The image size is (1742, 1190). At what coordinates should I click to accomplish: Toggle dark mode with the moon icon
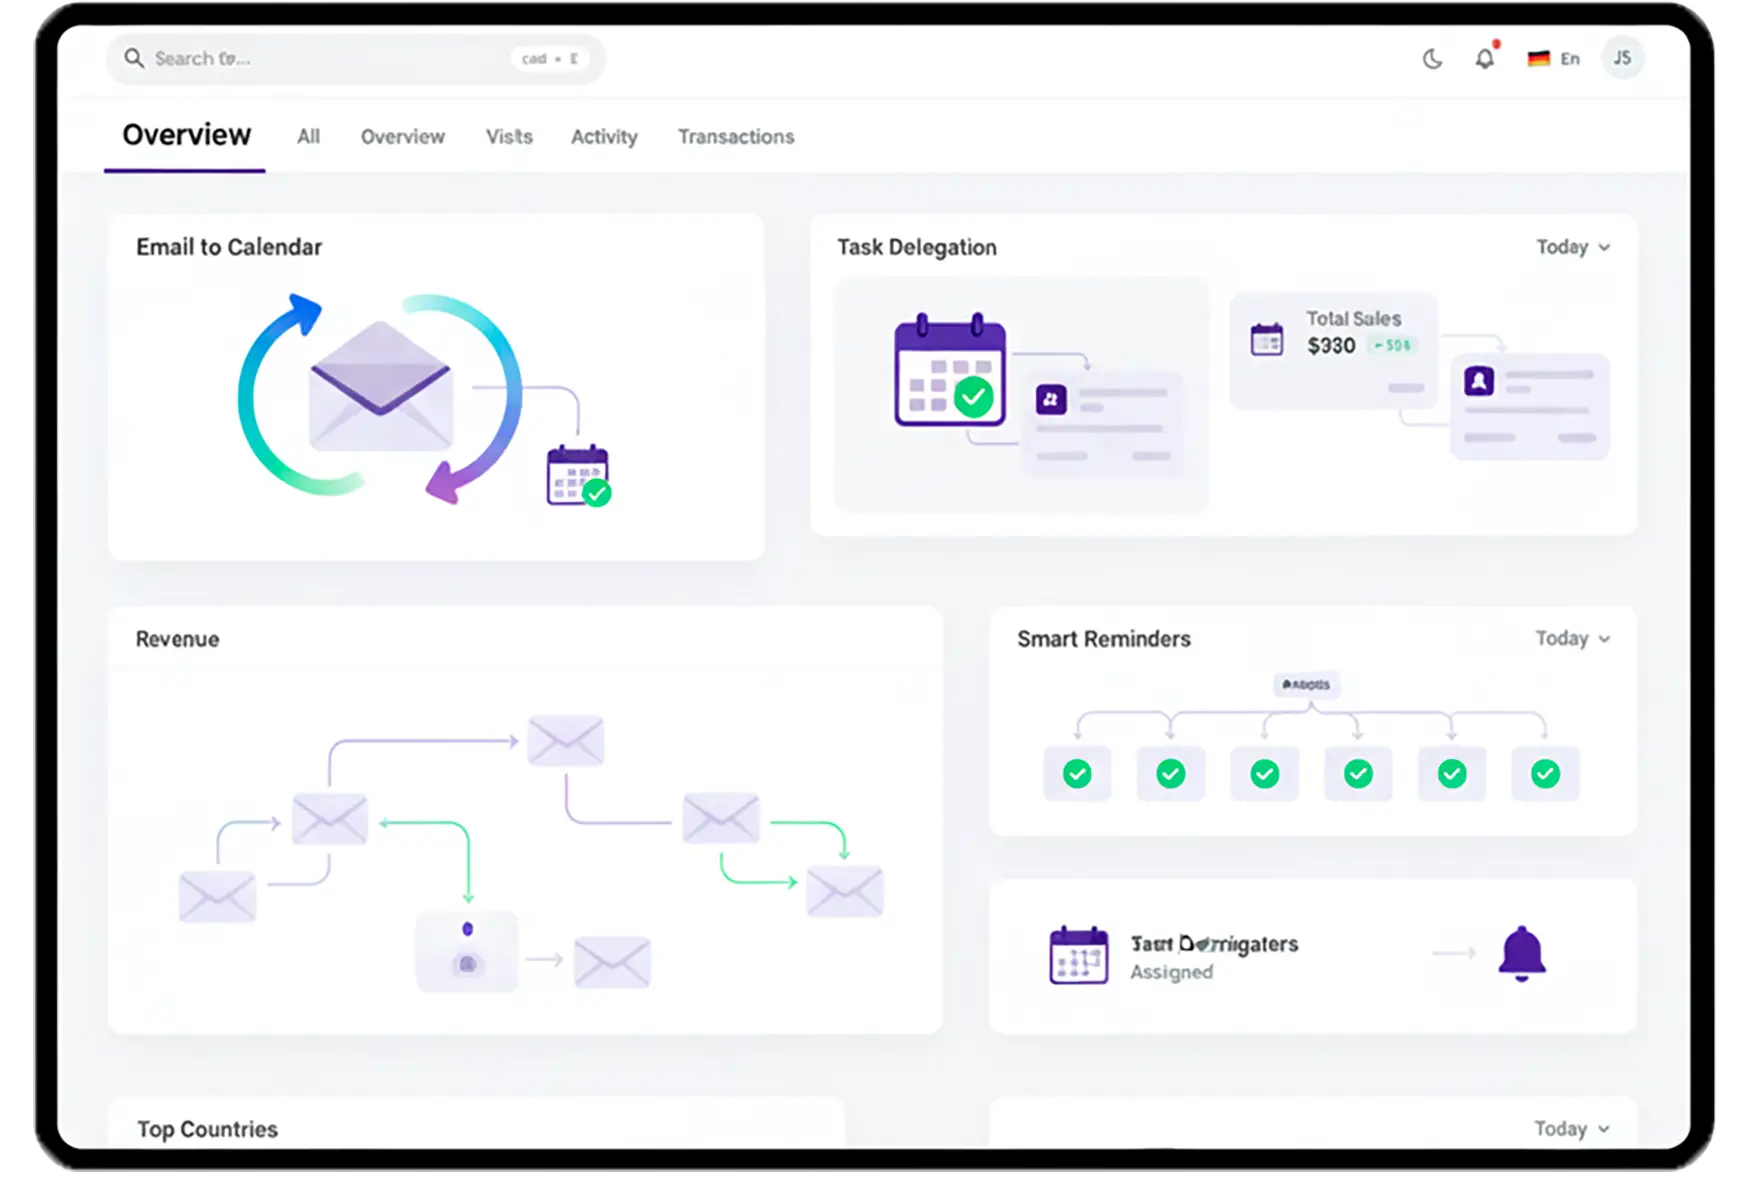point(1432,59)
